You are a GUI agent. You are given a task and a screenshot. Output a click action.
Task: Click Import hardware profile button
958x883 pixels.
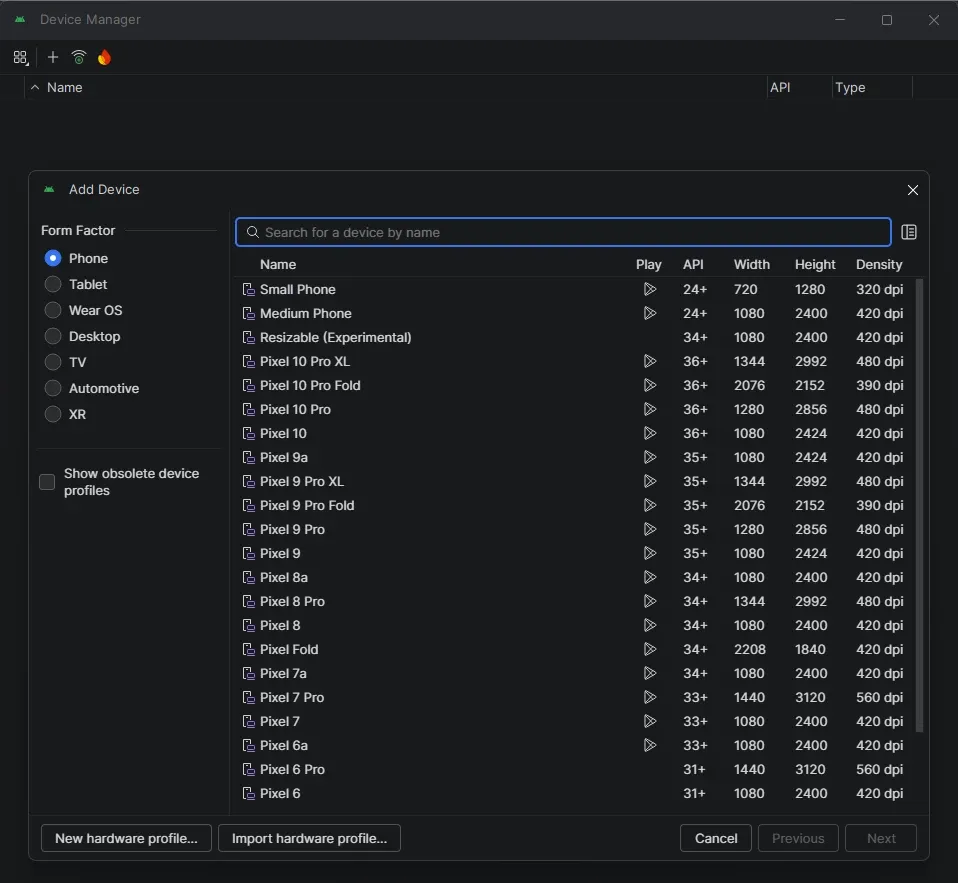pyautogui.click(x=309, y=838)
